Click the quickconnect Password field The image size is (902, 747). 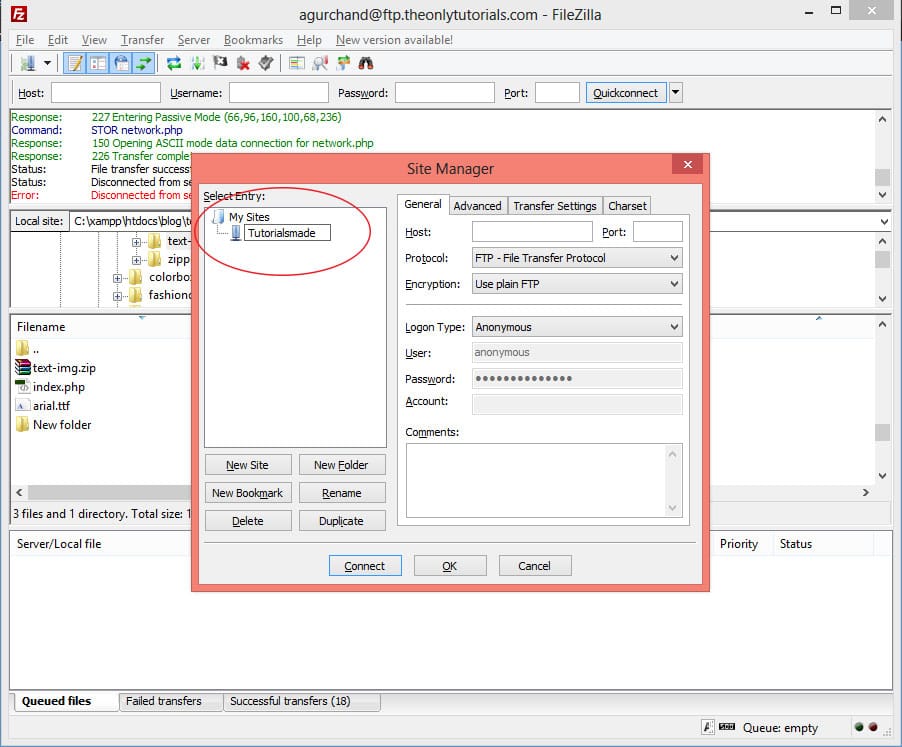pyautogui.click(x=445, y=93)
